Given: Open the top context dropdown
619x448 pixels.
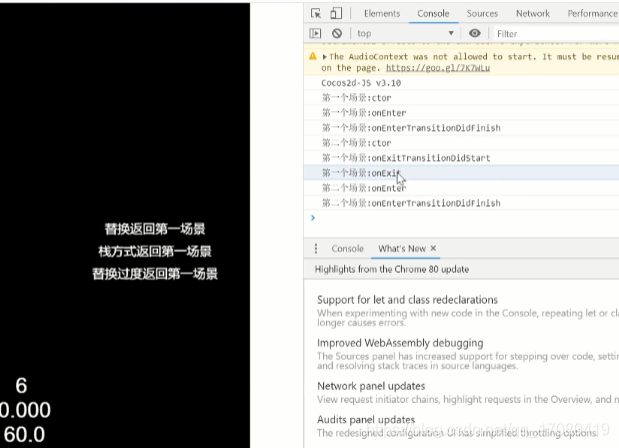Looking at the screenshot, I should (x=405, y=34).
